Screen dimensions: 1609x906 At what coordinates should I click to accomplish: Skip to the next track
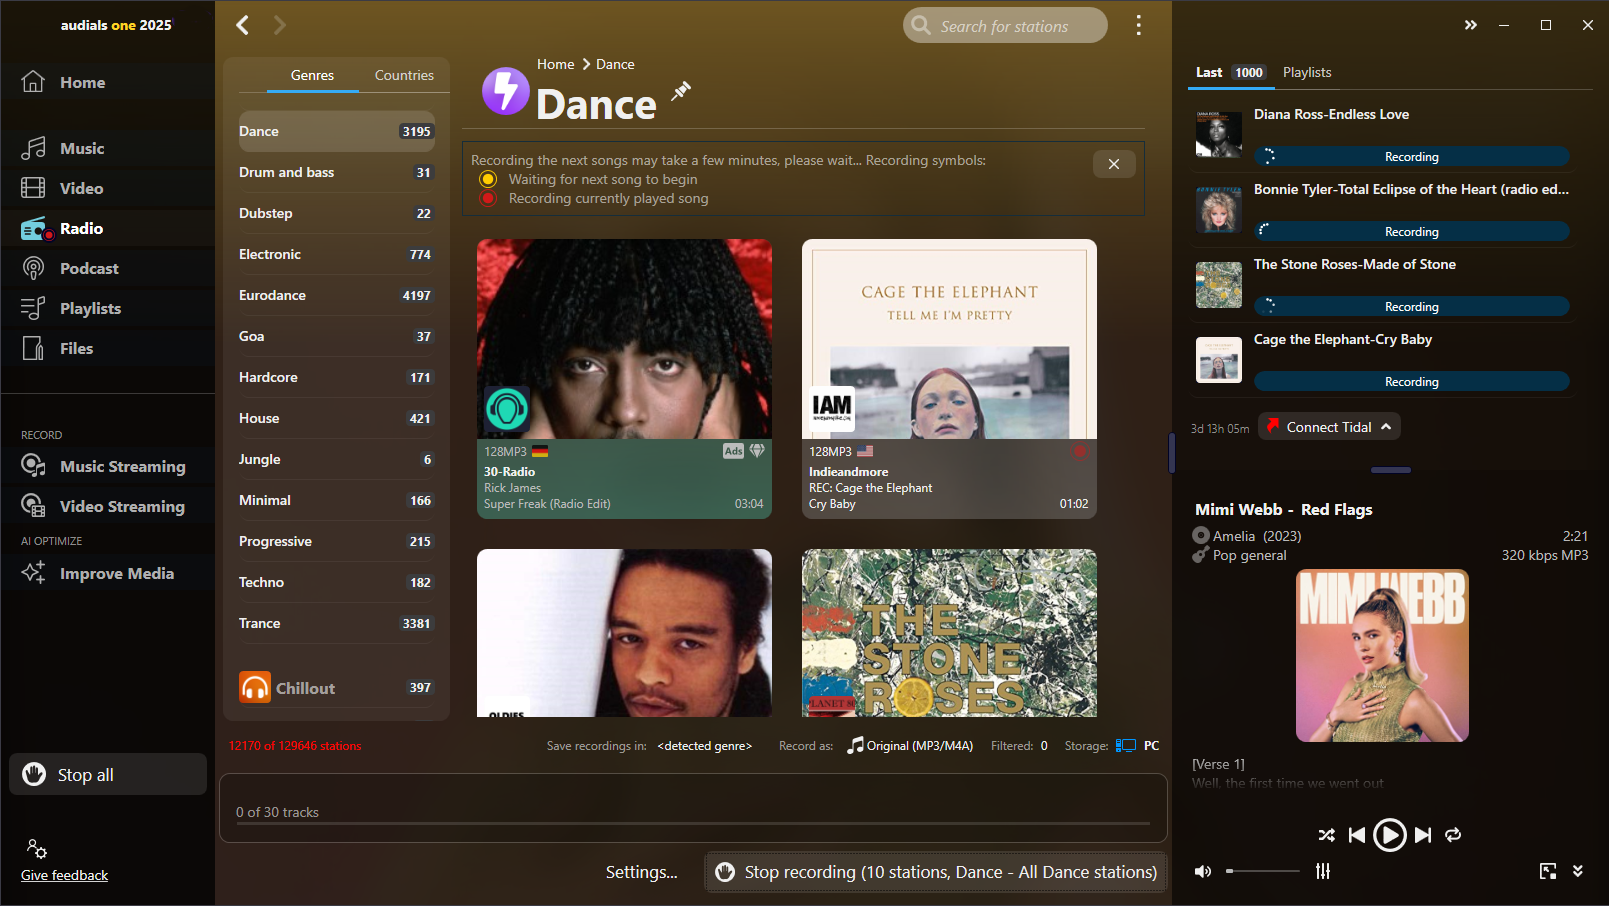1423,835
